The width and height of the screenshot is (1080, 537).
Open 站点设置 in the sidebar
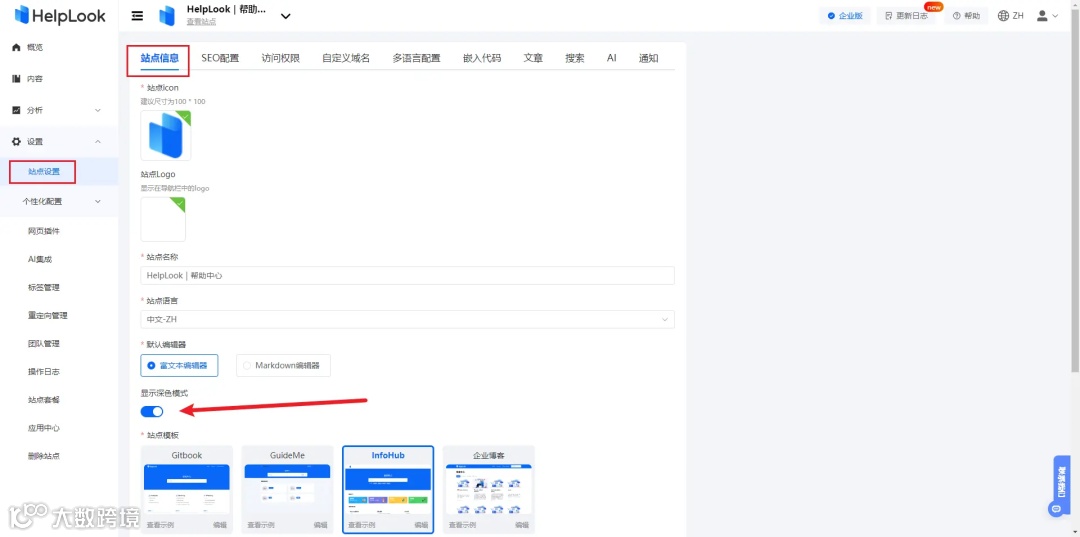pos(43,172)
